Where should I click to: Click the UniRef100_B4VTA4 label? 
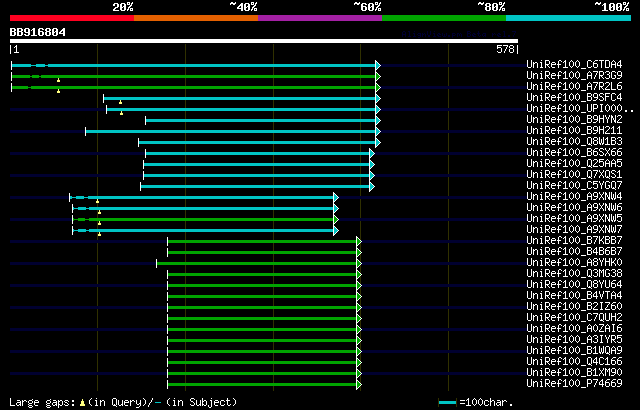574,295
